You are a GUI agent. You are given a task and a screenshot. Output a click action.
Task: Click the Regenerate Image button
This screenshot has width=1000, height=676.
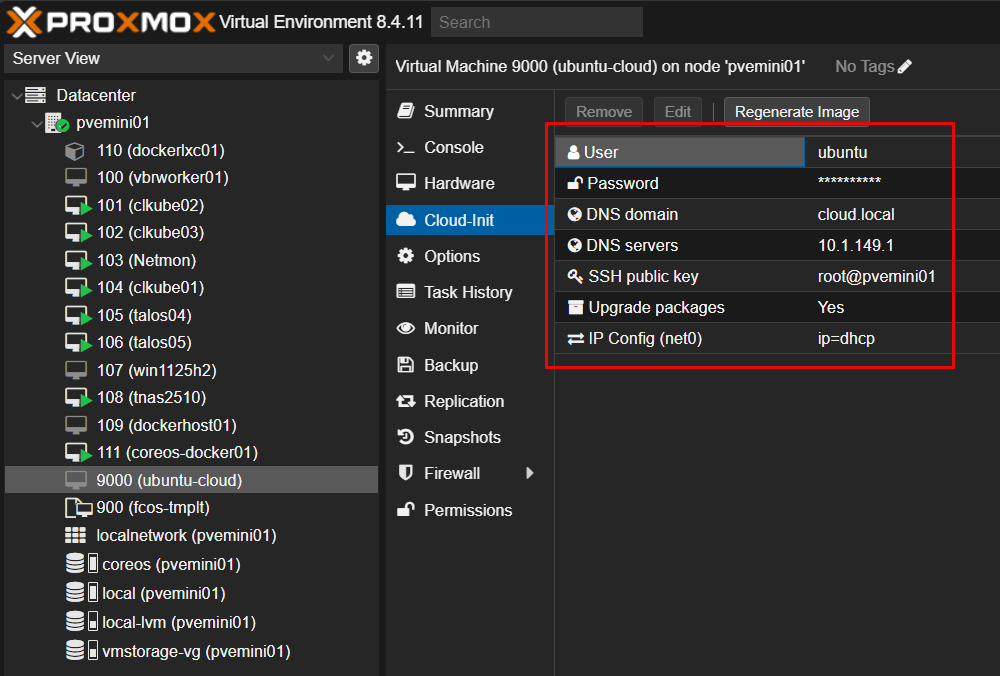797,112
